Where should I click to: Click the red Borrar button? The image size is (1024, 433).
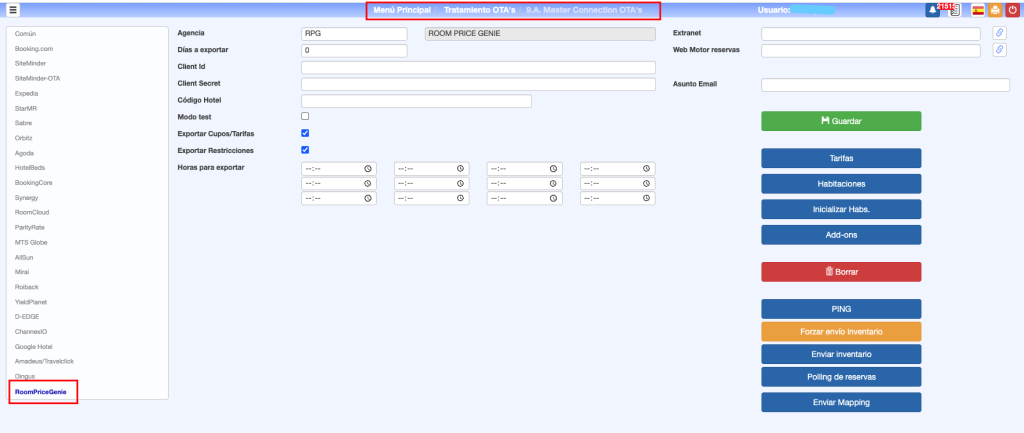[841, 272]
